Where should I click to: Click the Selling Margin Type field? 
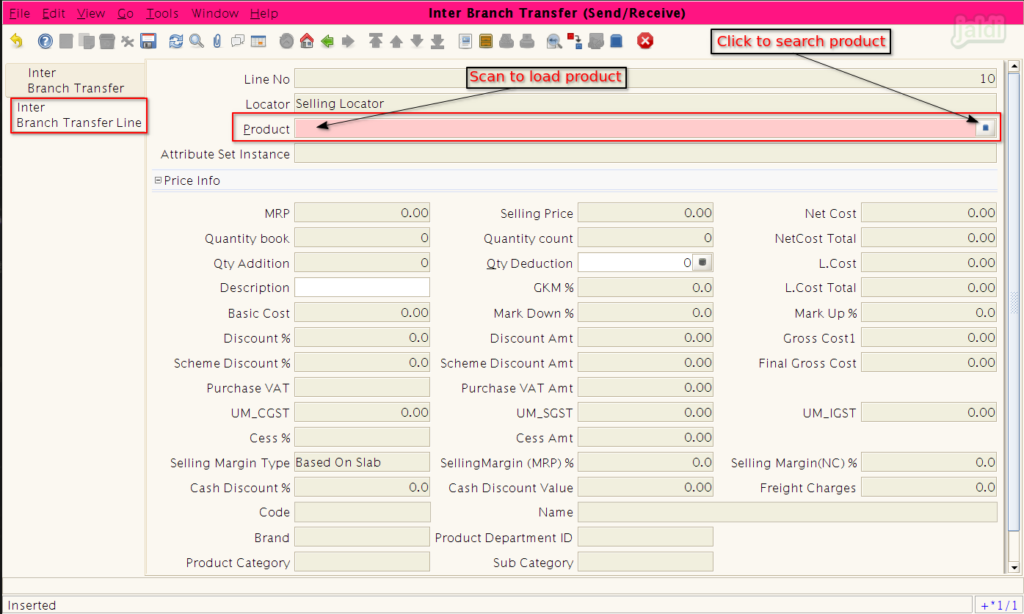click(362, 462)
